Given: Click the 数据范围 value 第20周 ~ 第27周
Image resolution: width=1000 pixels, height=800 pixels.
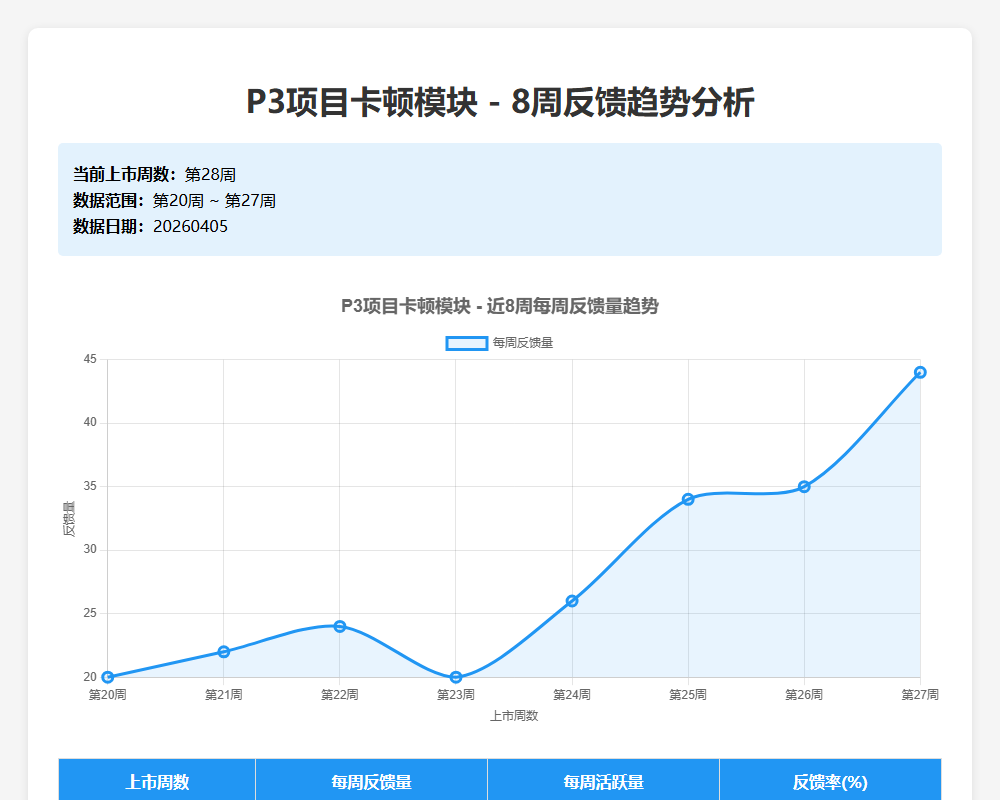Looking at the screenshot, I should pyautogui.click(x=214, y=201).
